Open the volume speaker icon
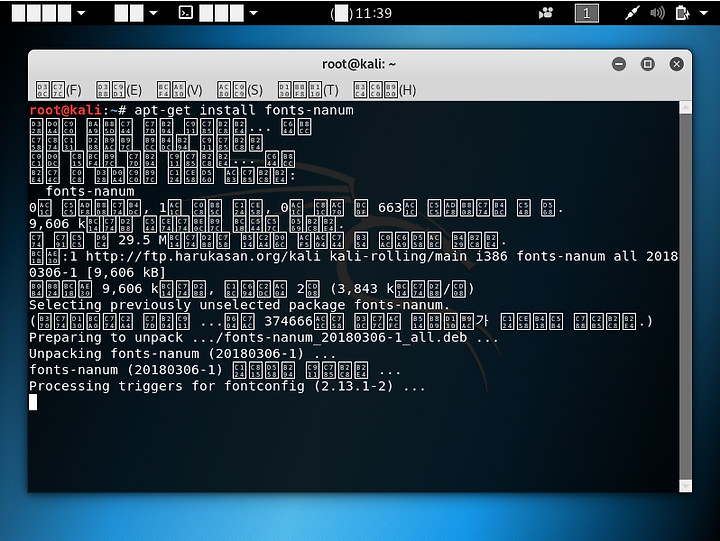 (x=657, y=13)
